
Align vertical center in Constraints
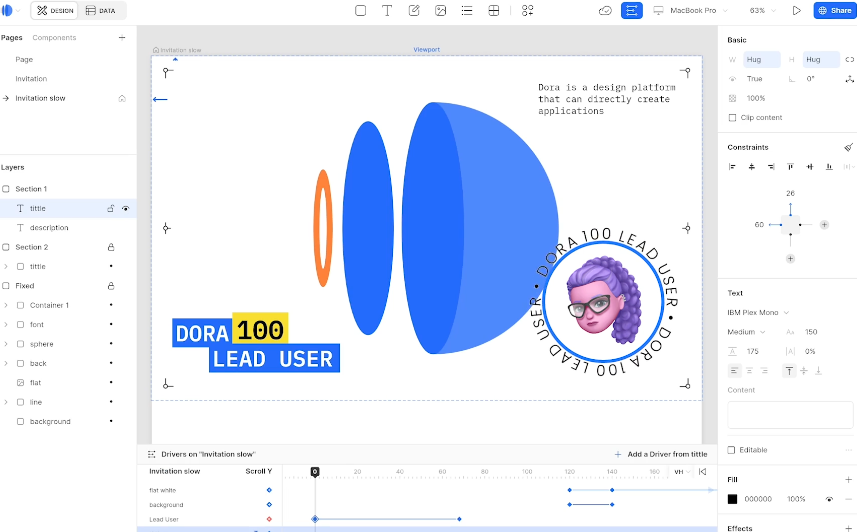click(x=809, y=167)
